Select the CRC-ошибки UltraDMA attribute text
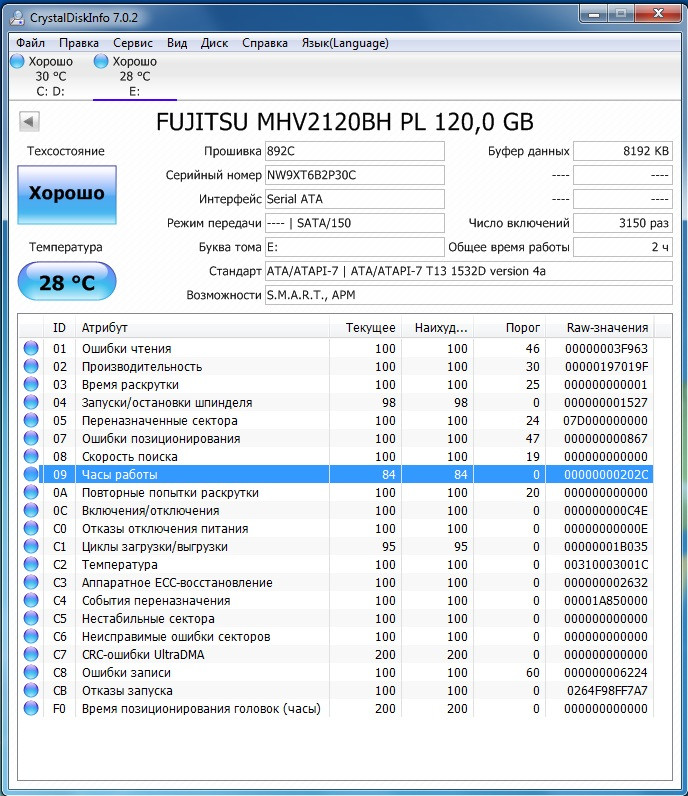This screenshot has height=796, width=688. 143,655
